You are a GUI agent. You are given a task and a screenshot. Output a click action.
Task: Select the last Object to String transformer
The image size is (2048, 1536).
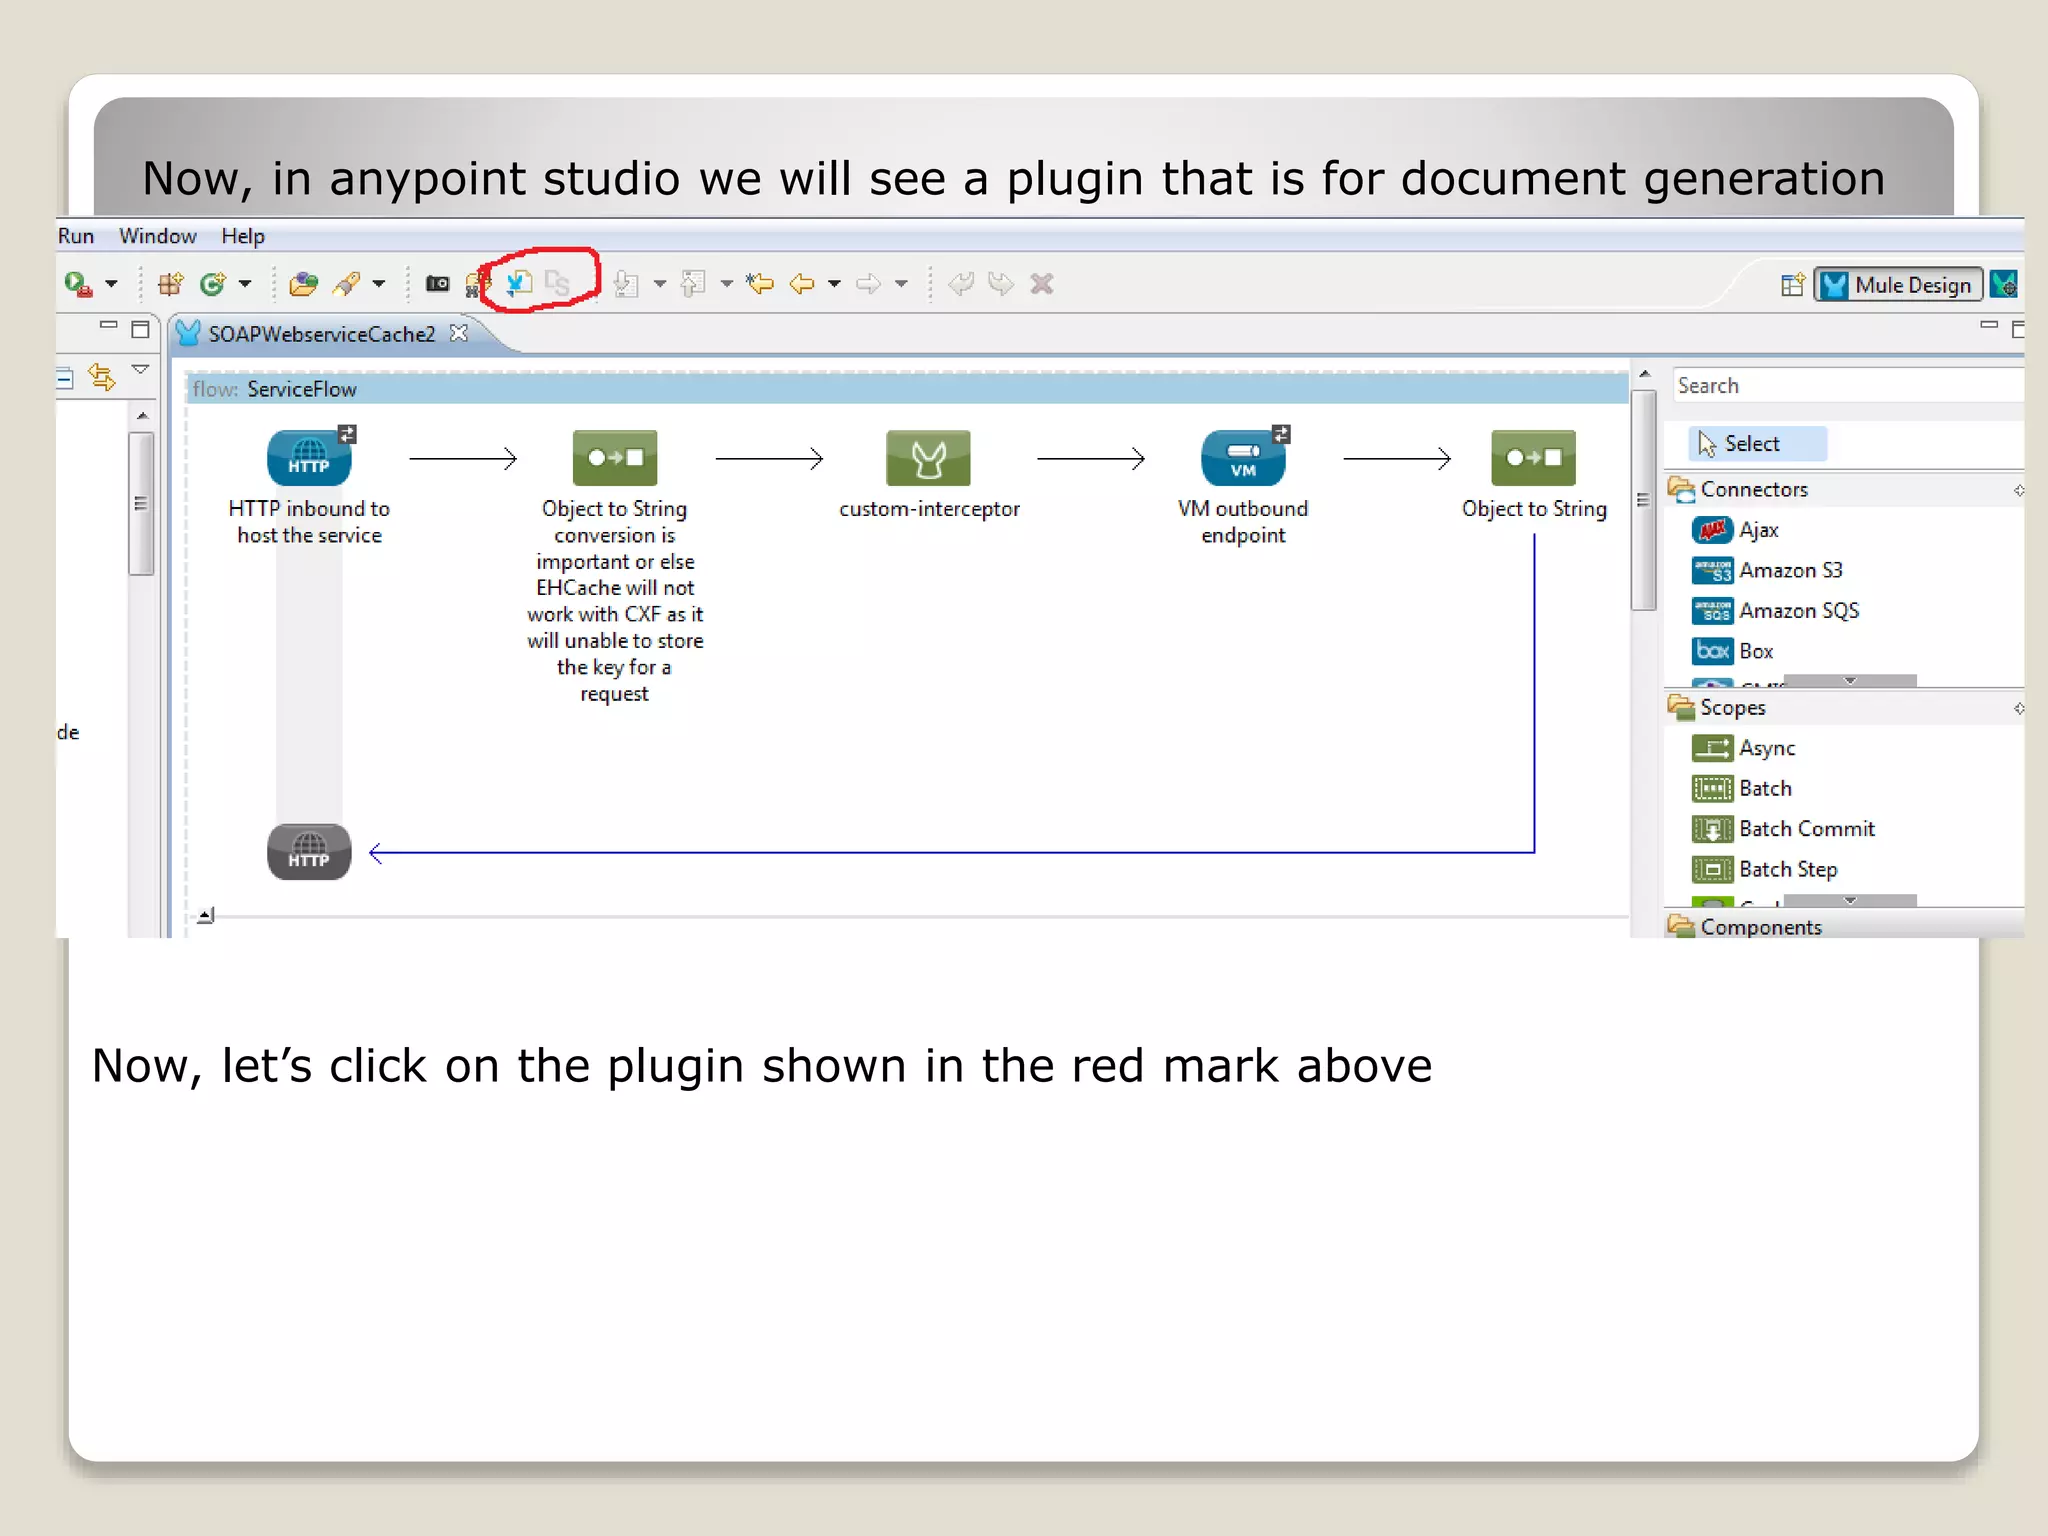pos(1534,458)
